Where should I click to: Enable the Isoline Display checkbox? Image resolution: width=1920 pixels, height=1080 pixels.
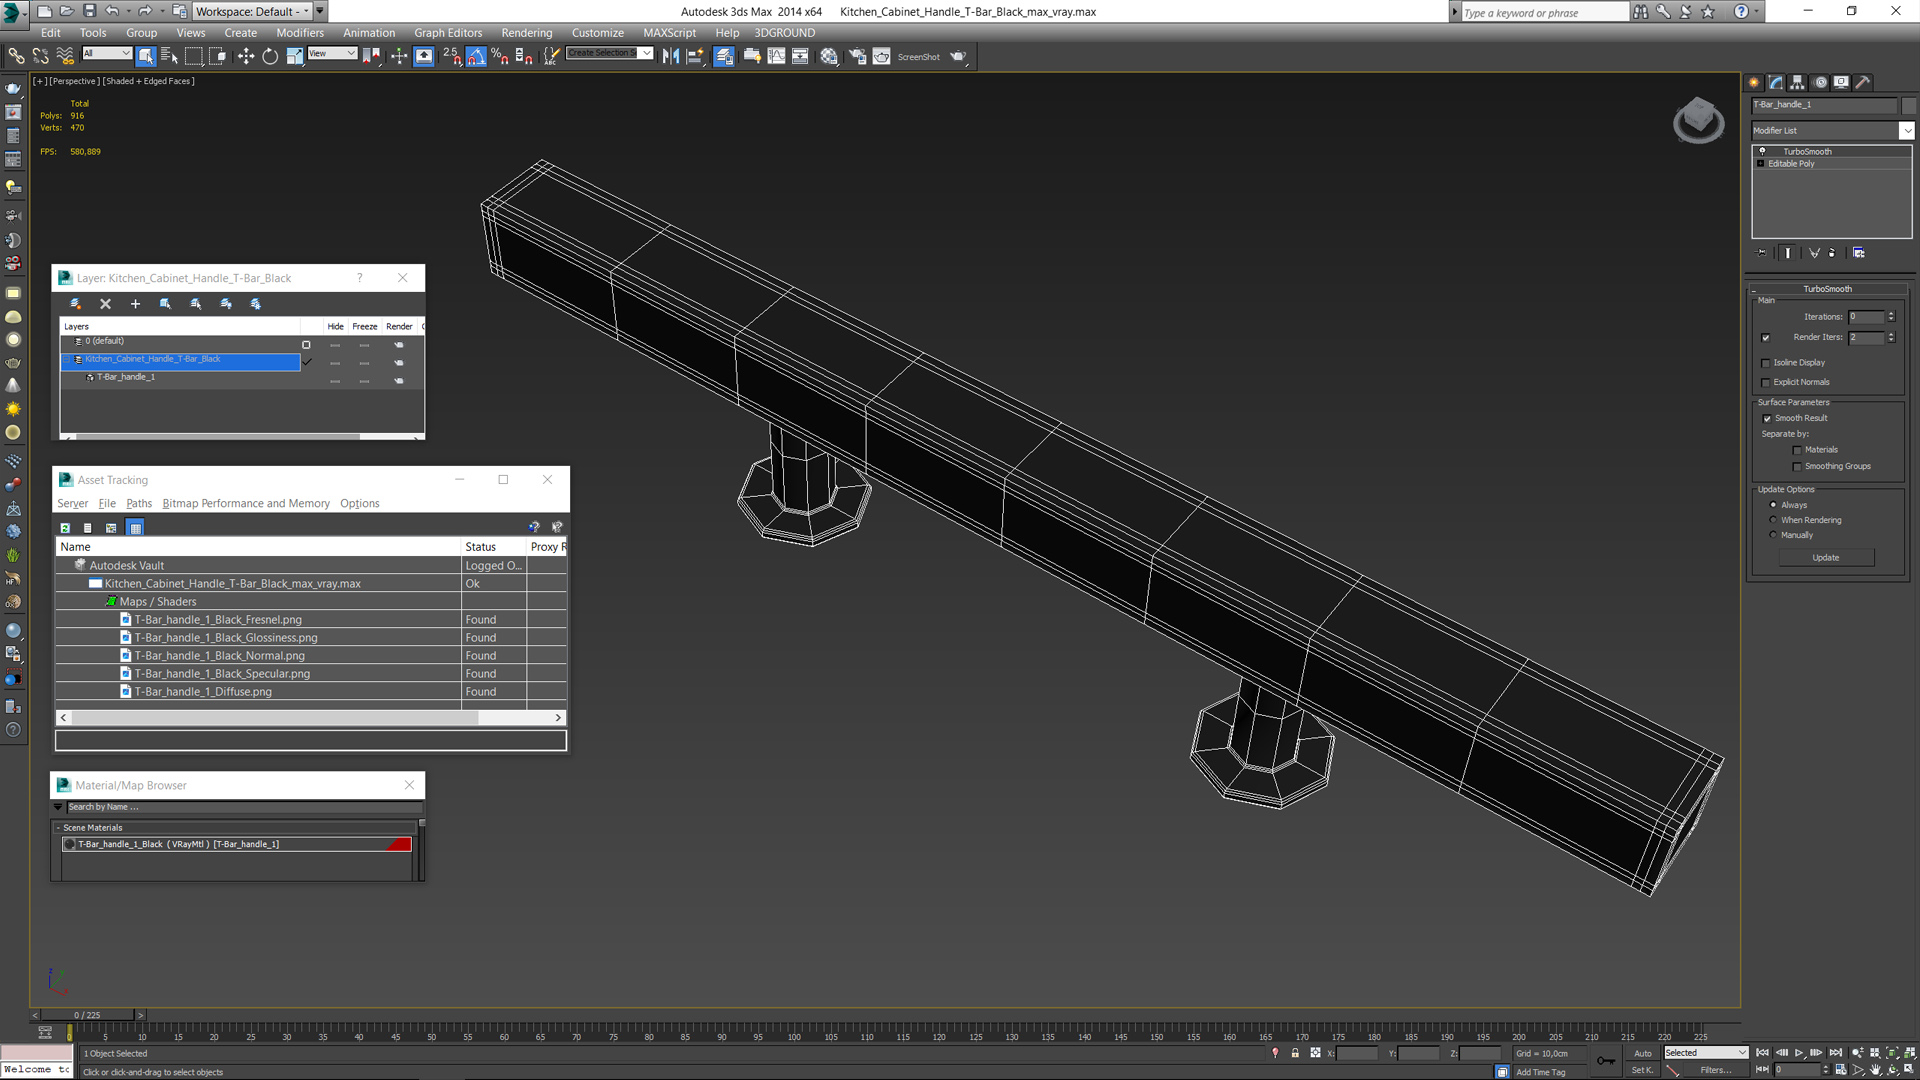(x=1766, y=363)
